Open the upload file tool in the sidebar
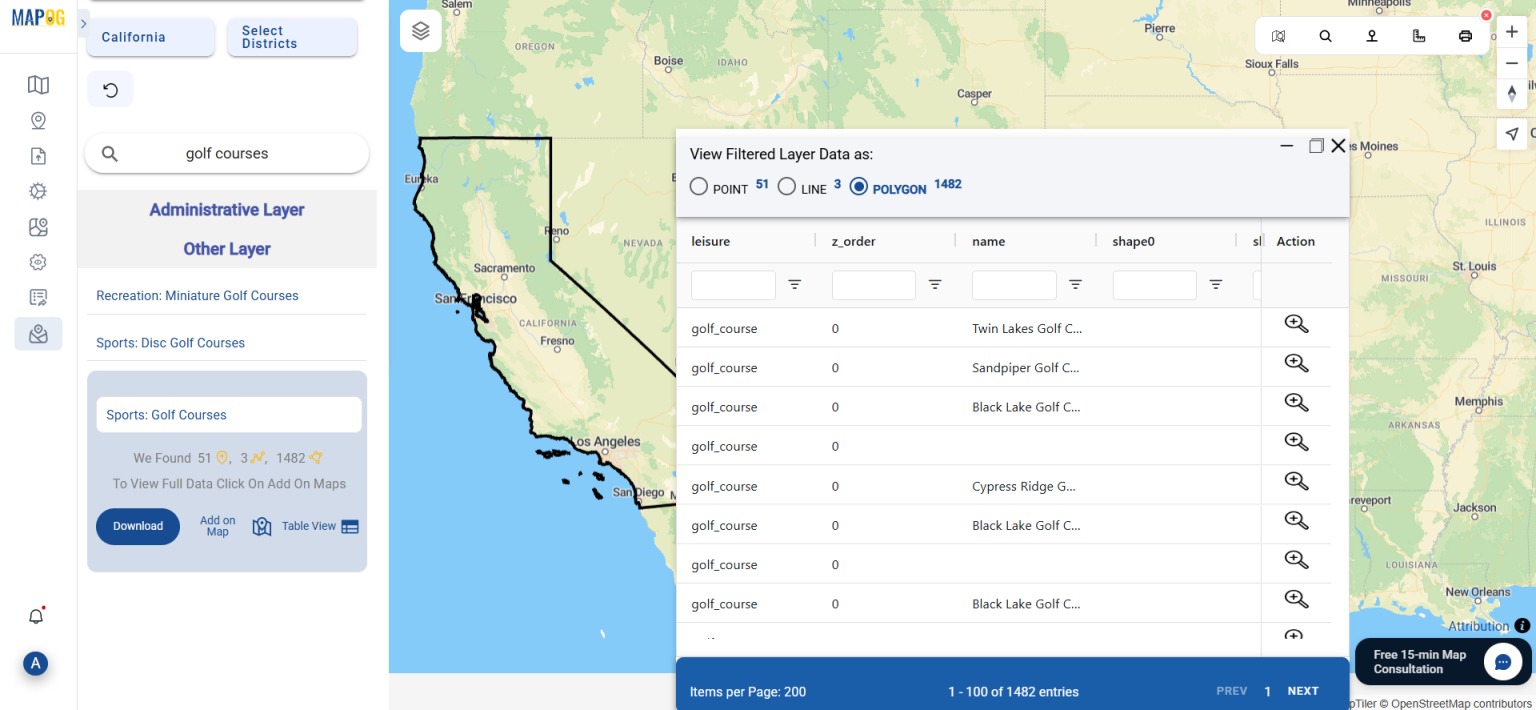 (38, 156)
